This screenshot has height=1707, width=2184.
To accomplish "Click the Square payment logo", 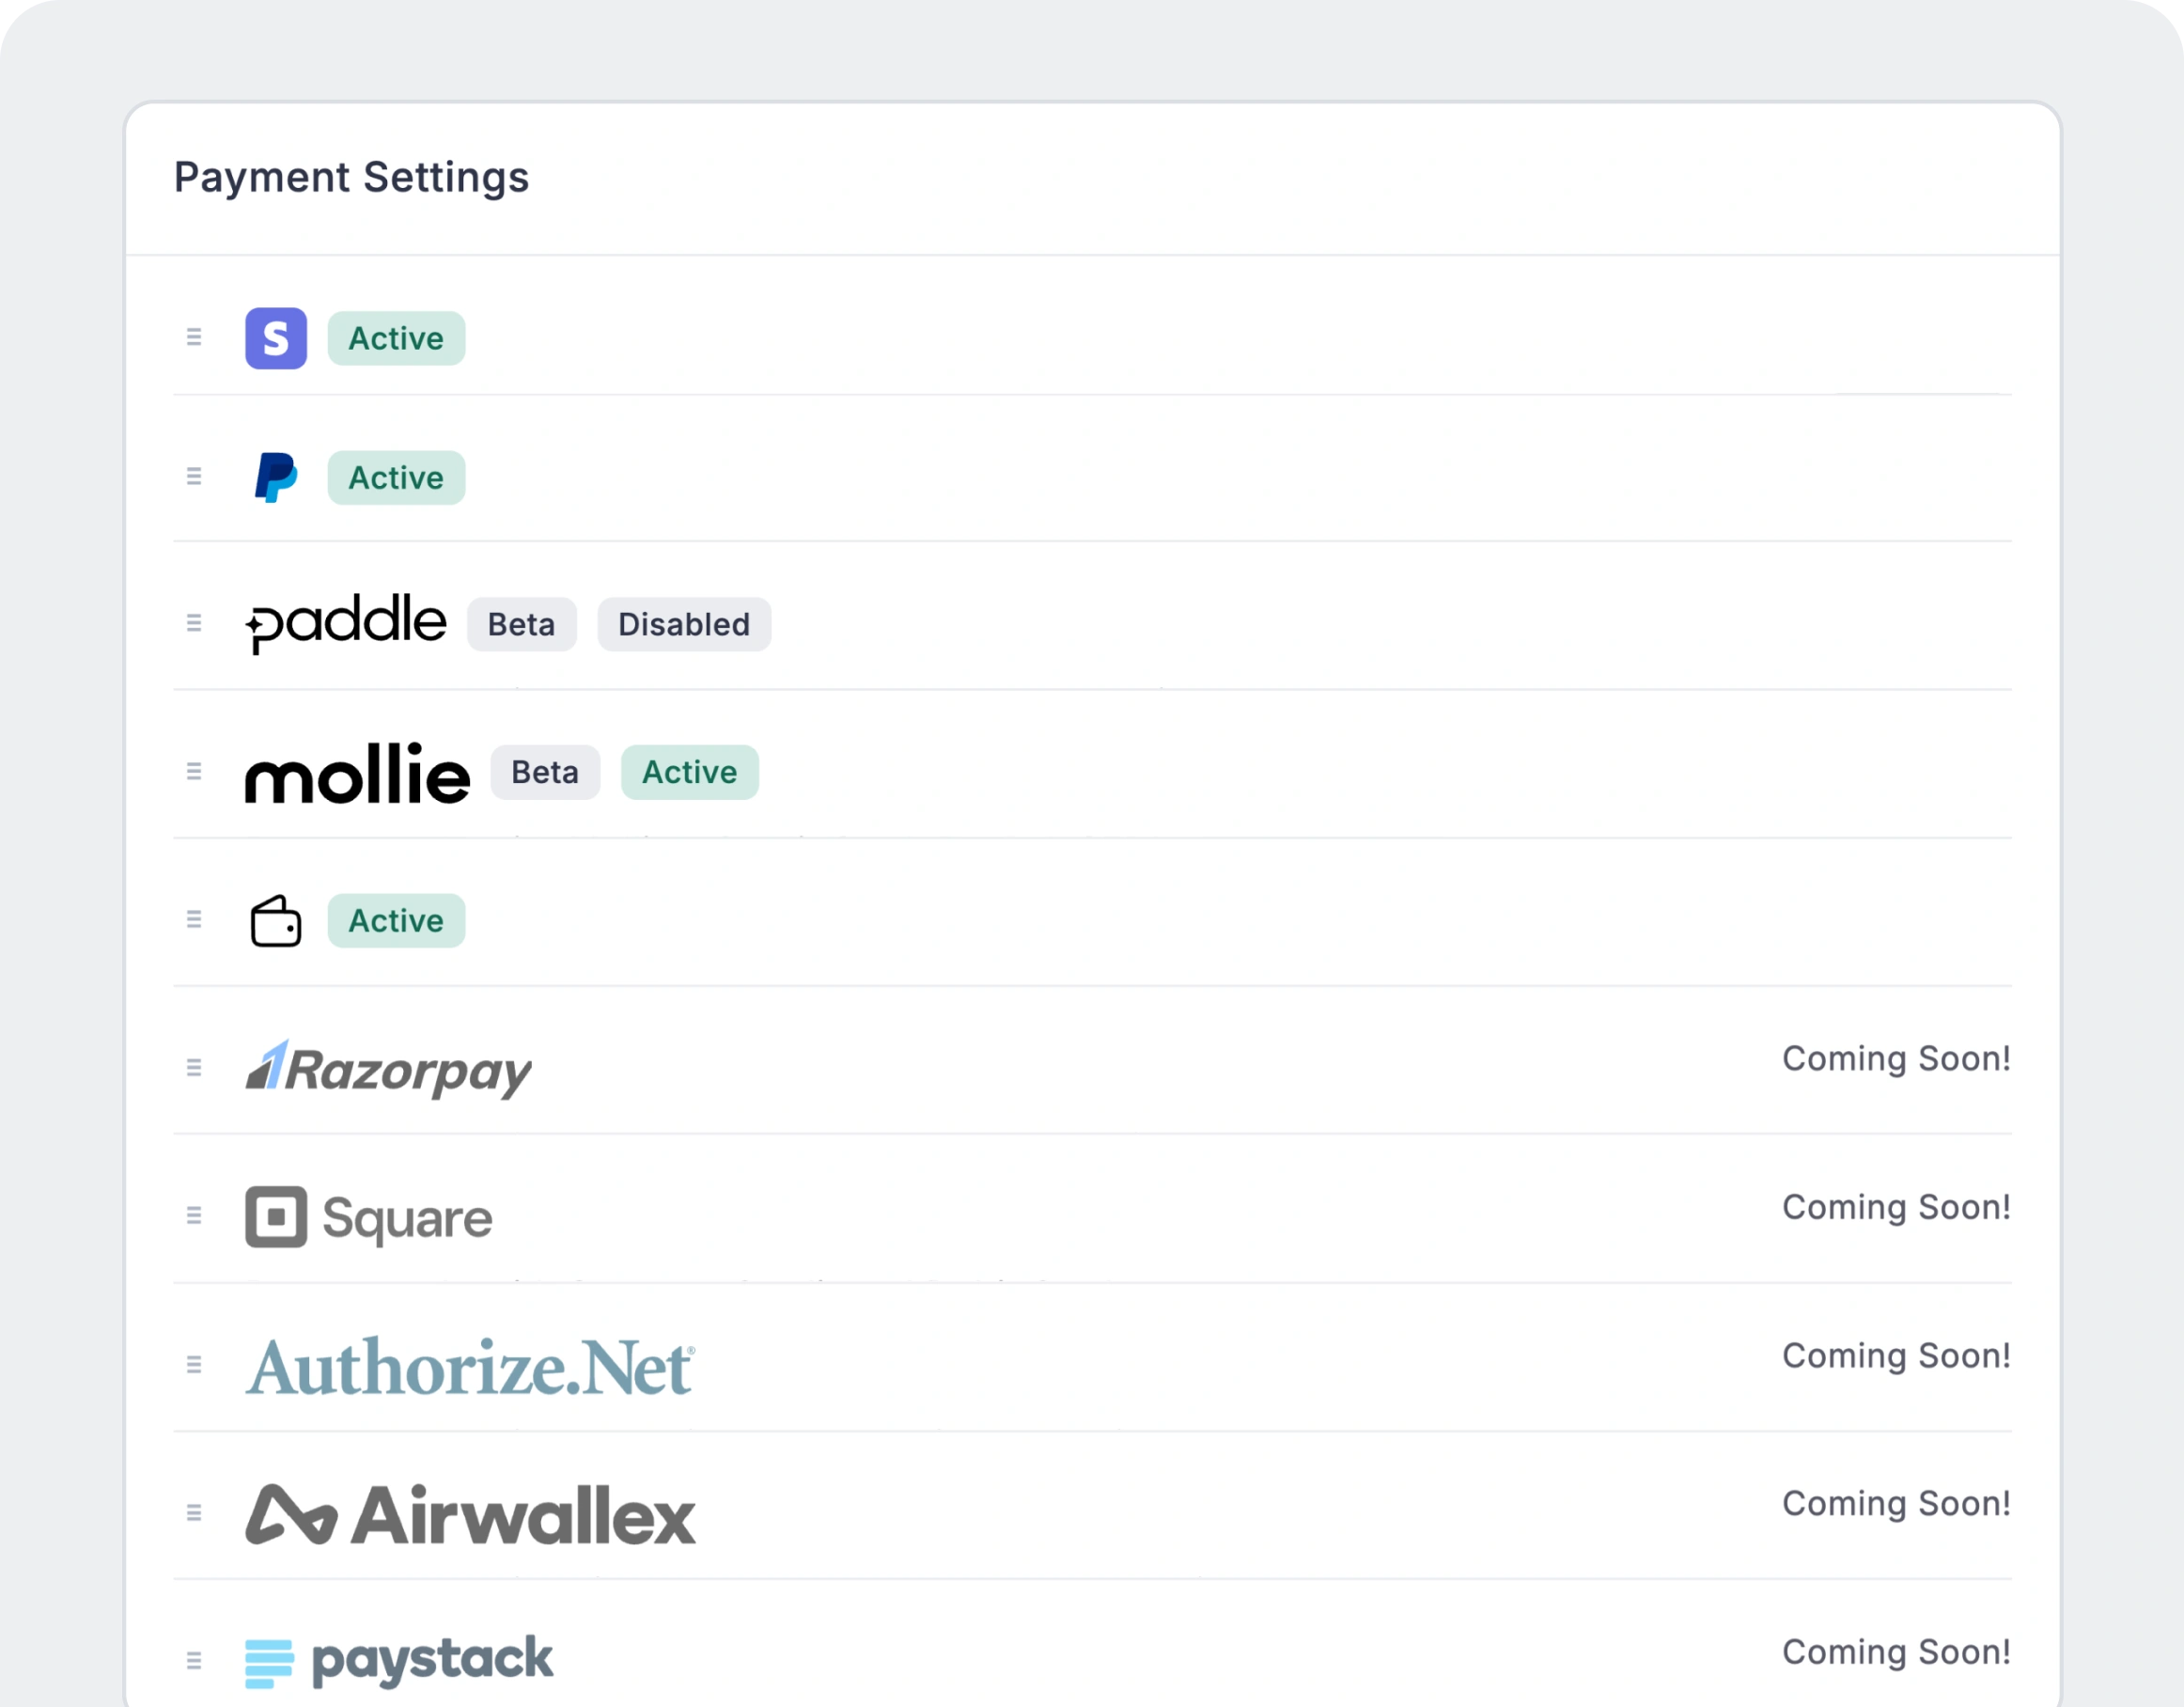I will (368, 1218).
